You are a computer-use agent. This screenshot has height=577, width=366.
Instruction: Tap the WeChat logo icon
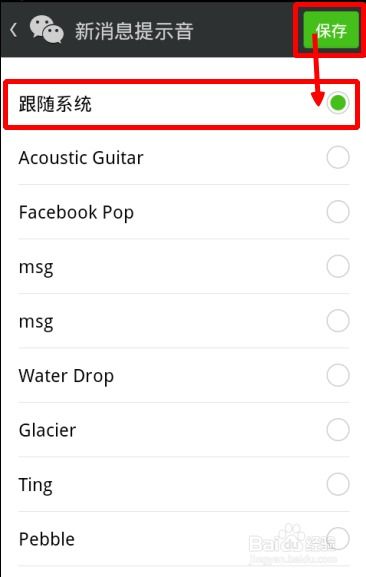pos(46,30)
